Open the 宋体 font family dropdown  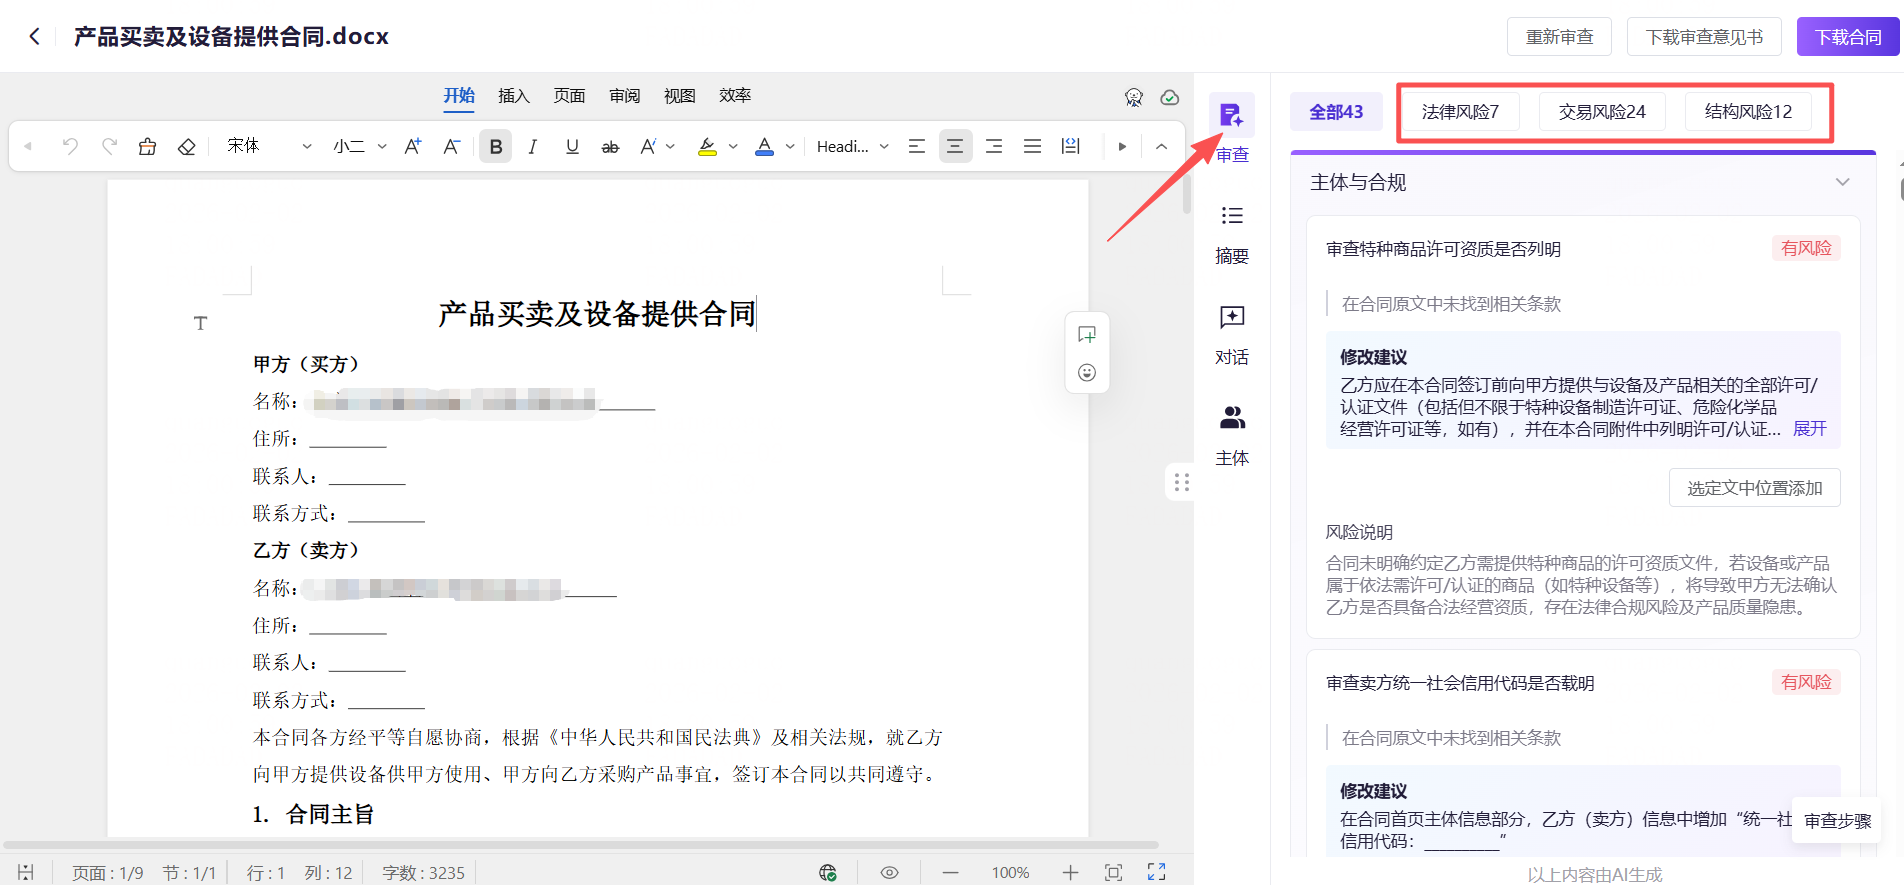pyautogui.click(x=269, y=147)
